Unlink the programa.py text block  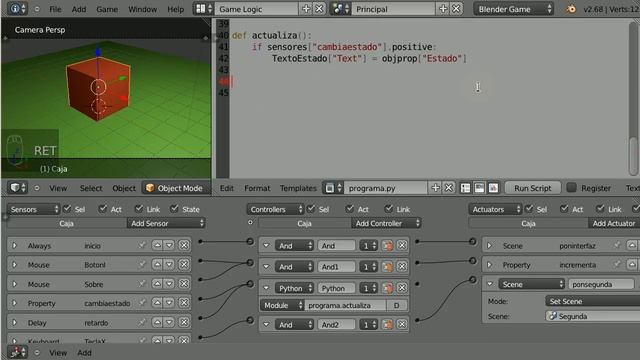click(x=449, y=188)
